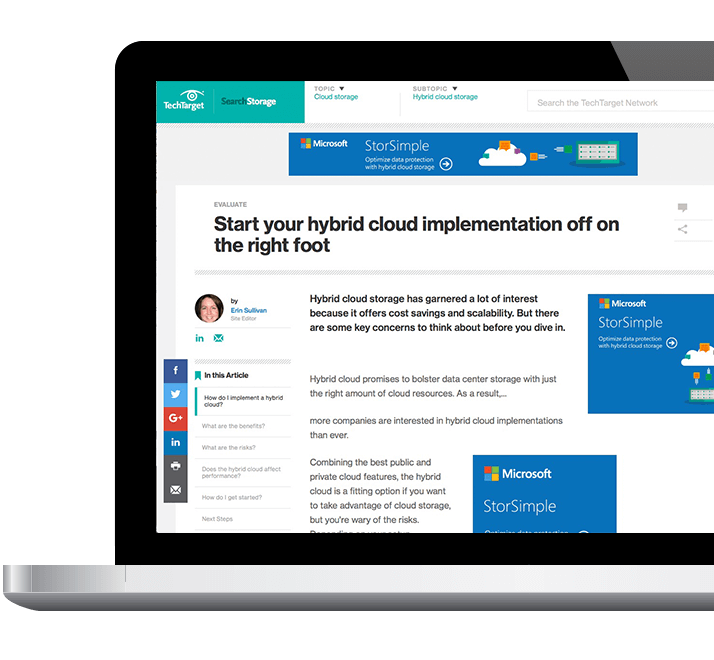Image resolution: width=714 pixels, height=660 pixels.
Task: Click the In this Article heading
Action: pyautogui.click(x=226, y=375)
